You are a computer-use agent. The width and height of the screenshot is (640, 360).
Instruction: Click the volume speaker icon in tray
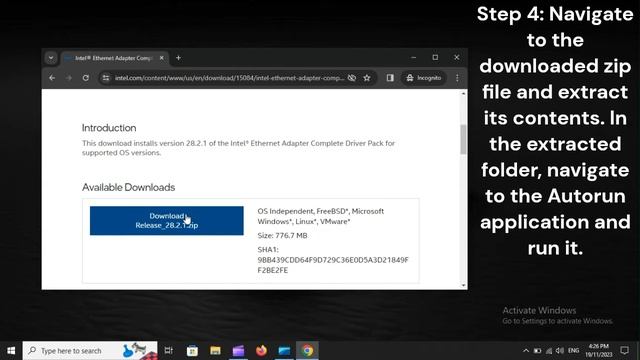pos(560,351)
